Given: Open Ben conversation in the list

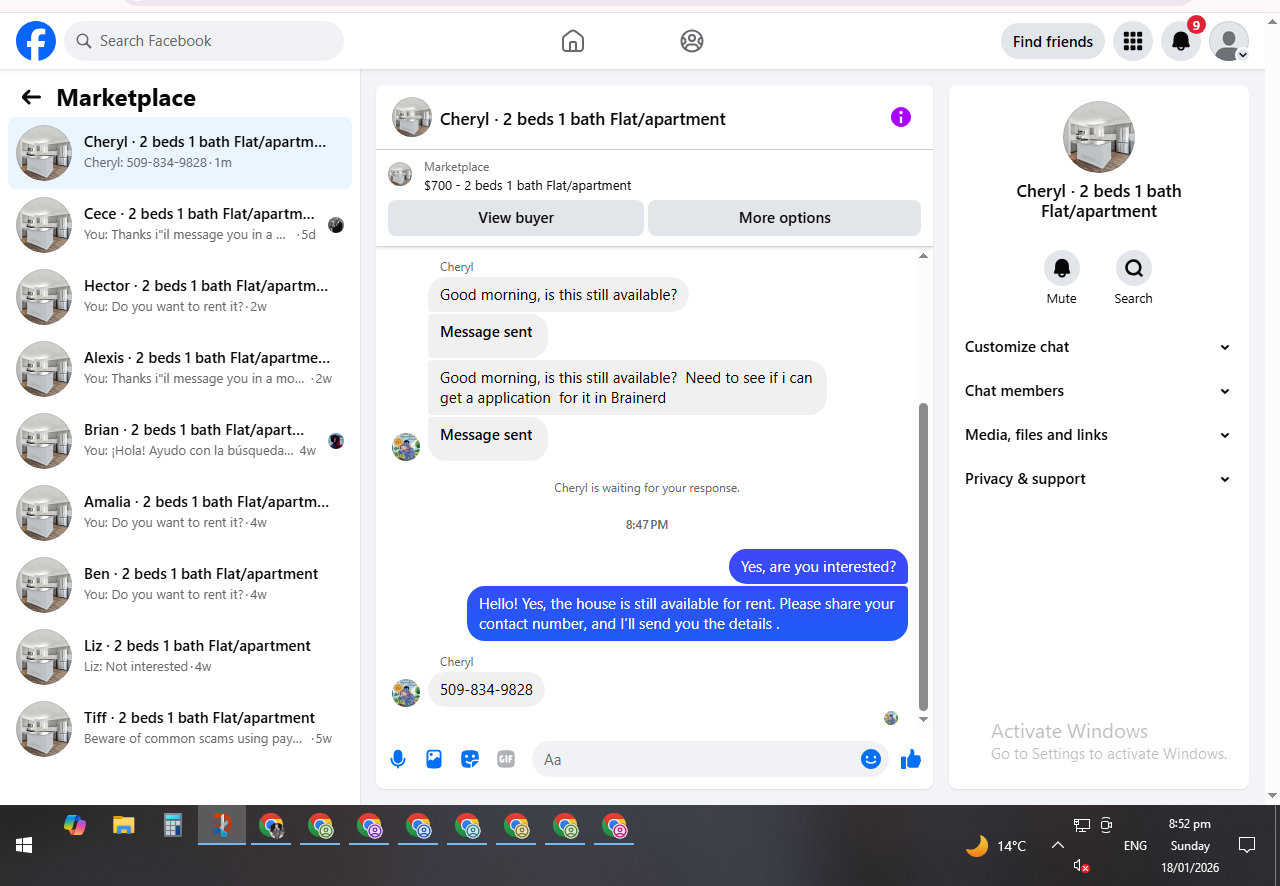Looking at the screenshot, I should [180, 585].
